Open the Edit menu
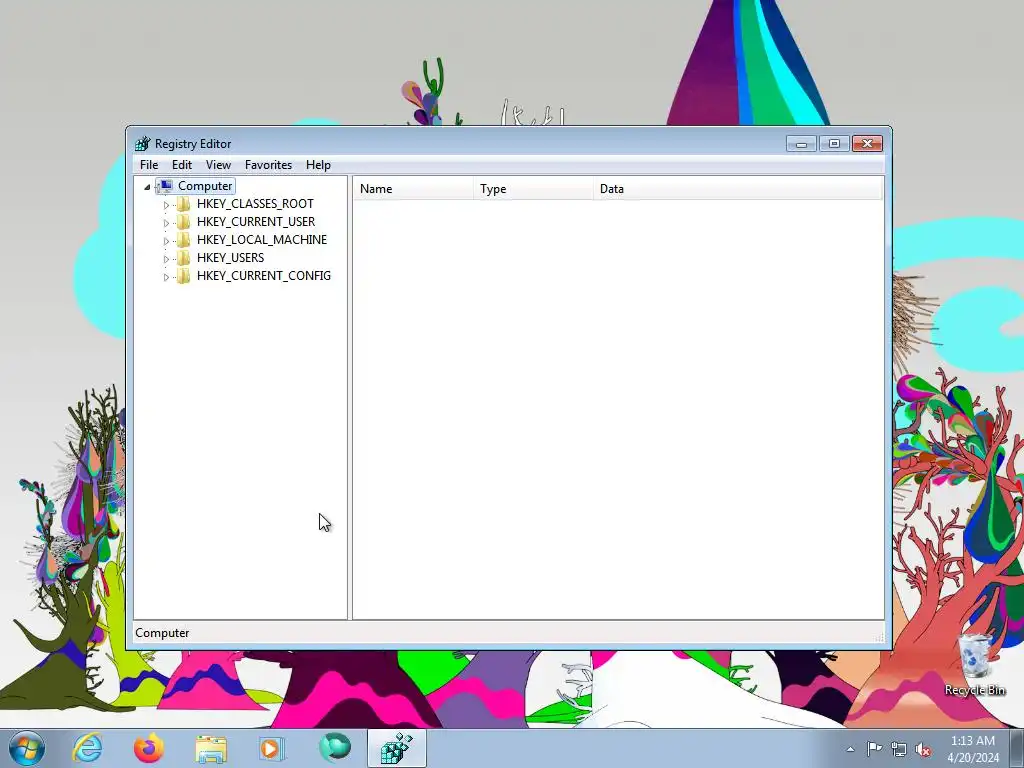The image size is (1024, 768). coord(182,165)
